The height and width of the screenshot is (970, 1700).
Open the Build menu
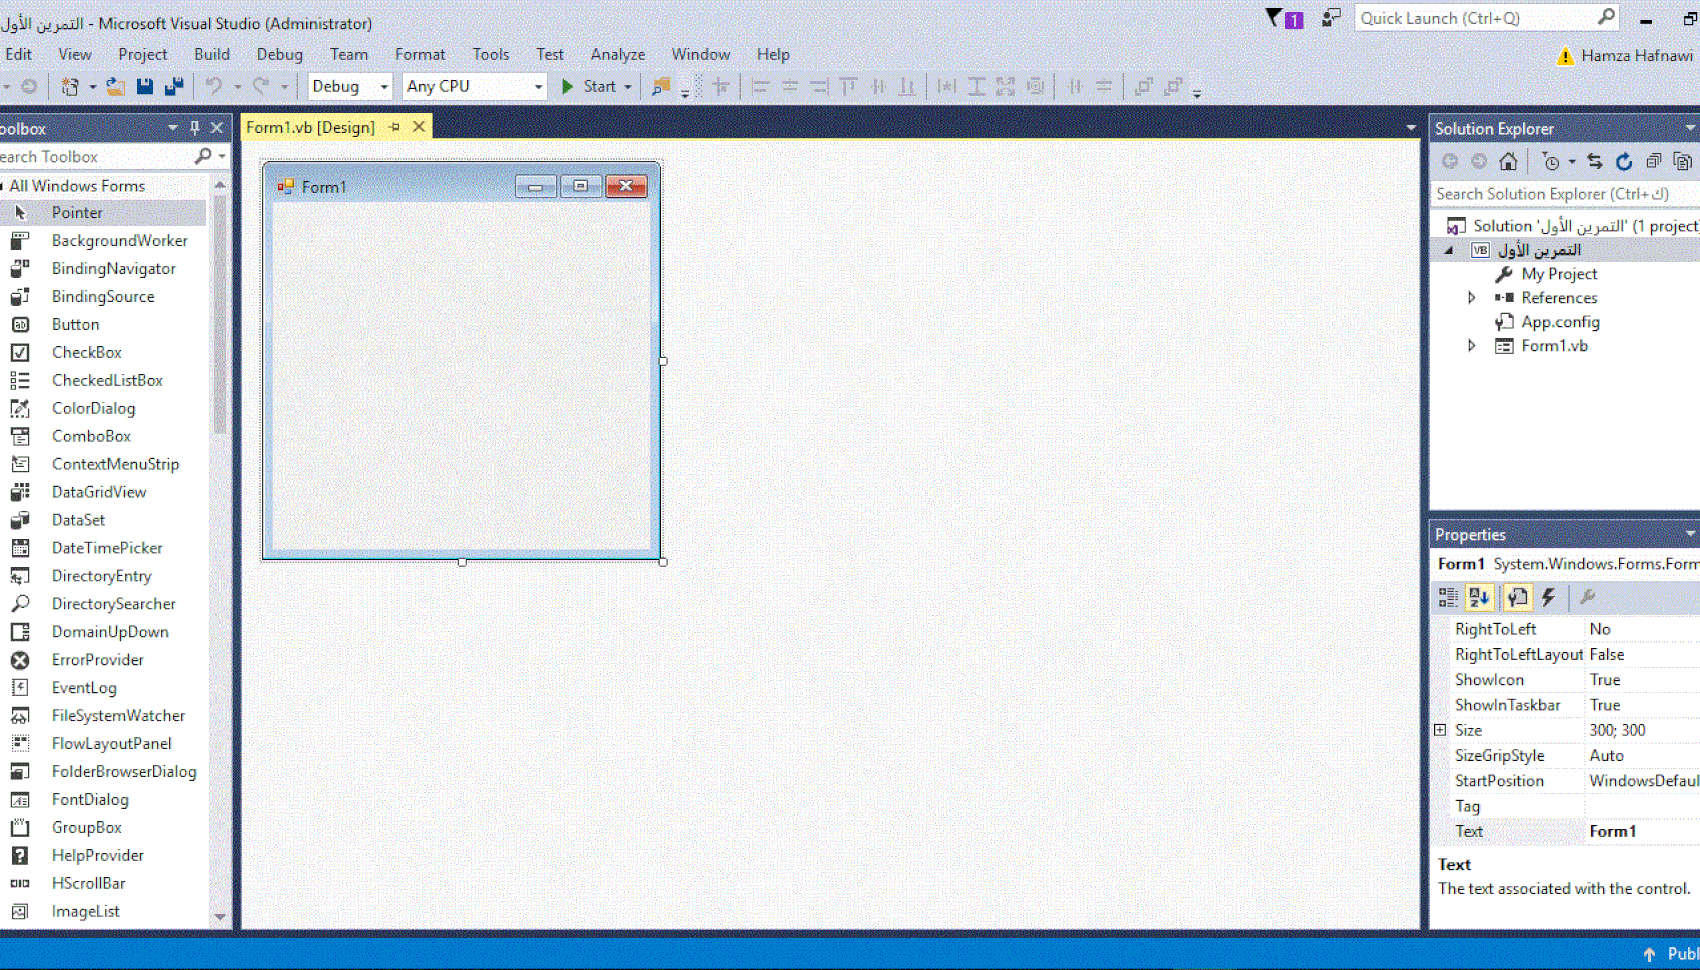212,54
